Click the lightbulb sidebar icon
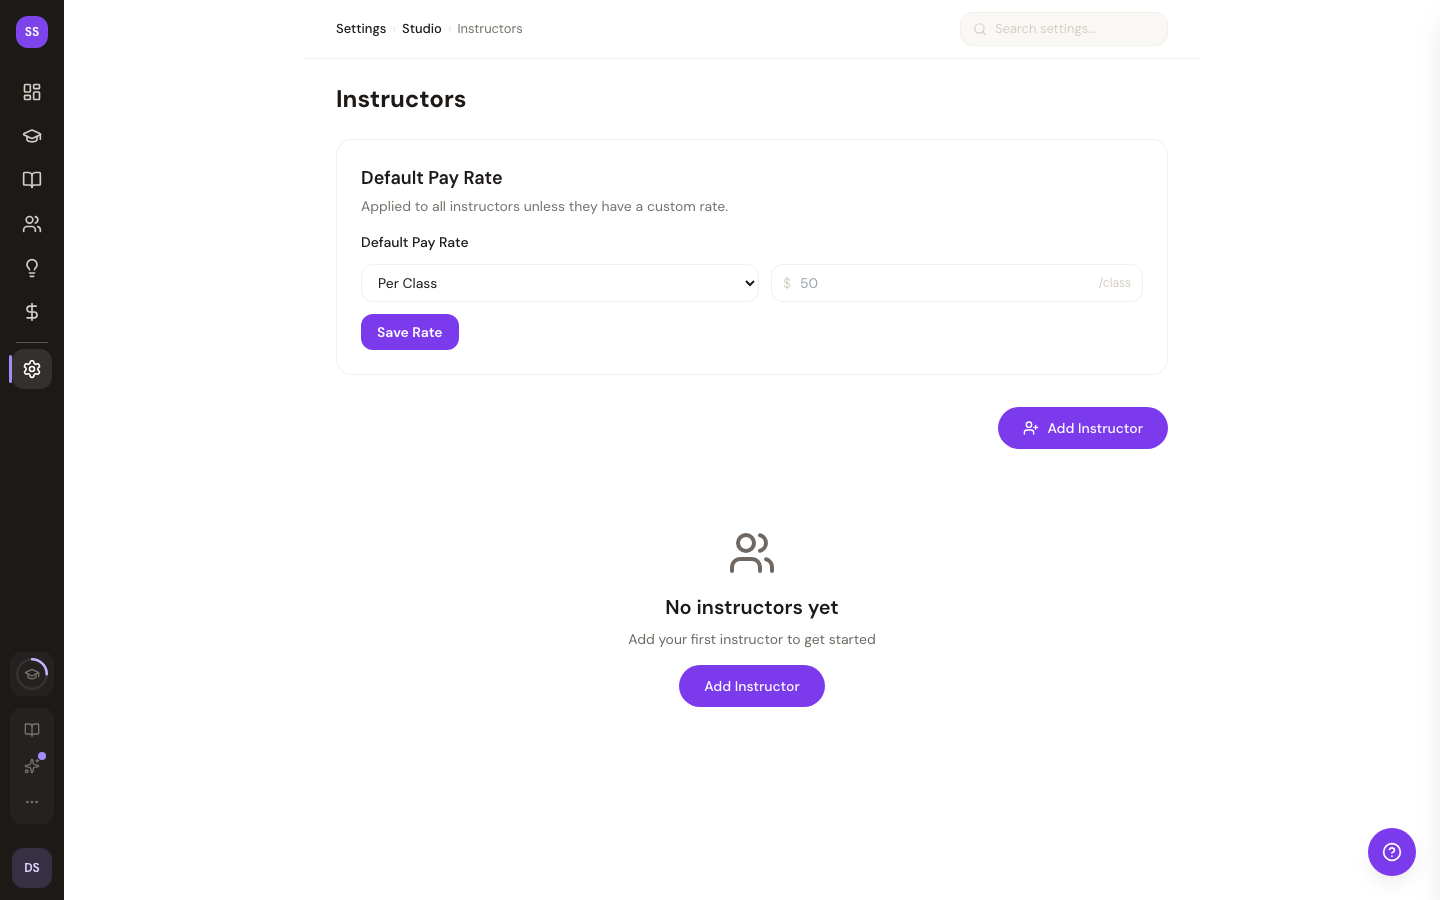The height and width of the screenshot is (900, 1440). 32,268
